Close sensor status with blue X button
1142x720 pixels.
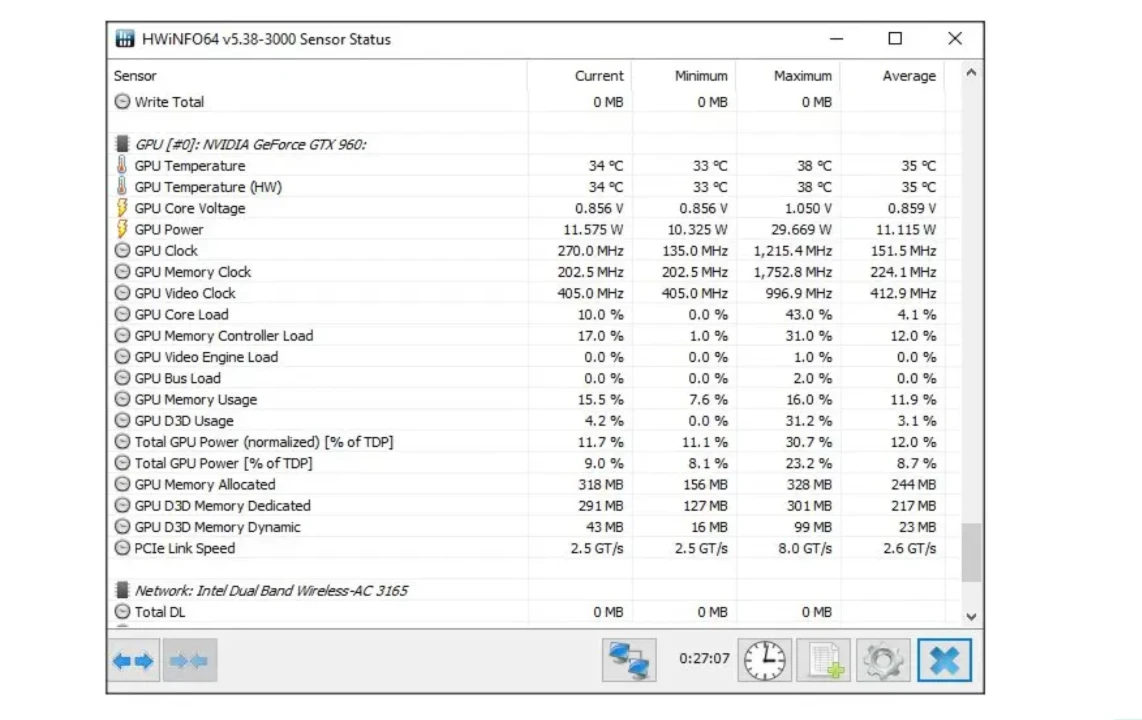click(x=945, y=660)
